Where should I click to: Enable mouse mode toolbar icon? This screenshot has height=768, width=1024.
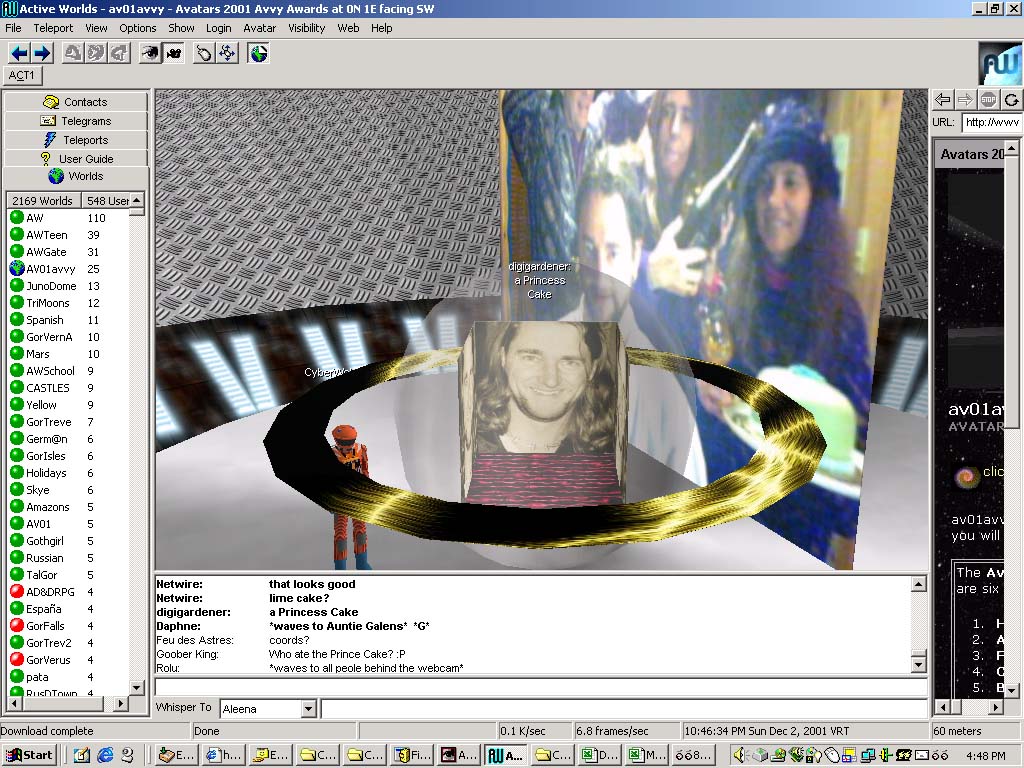pyautogui.click(x=204, y=53)
